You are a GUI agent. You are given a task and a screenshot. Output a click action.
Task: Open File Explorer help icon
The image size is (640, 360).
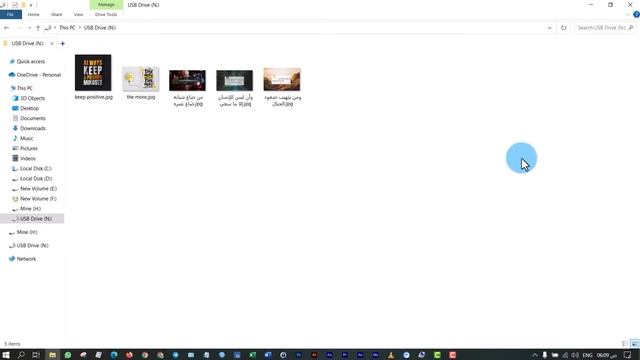(636, 14)
